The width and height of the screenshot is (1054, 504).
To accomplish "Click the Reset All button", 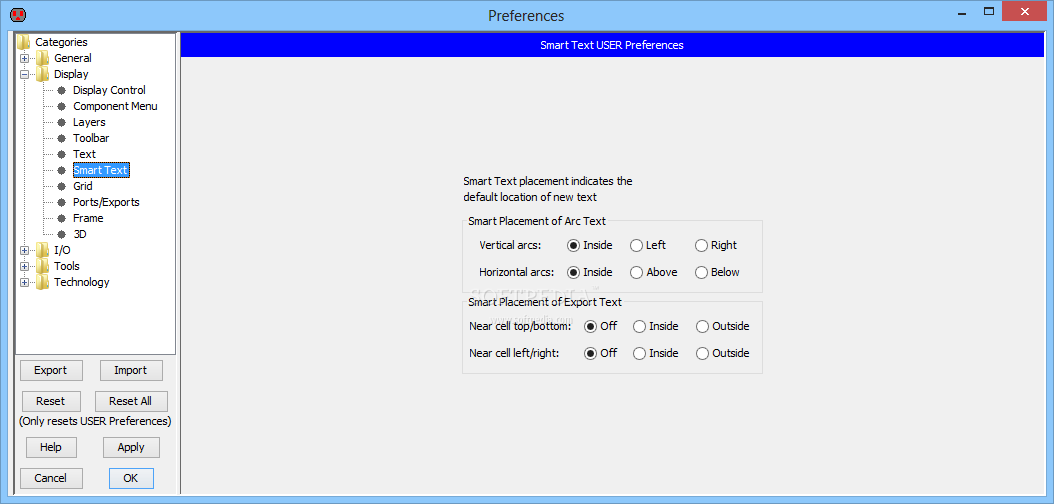I will [131, 401].
